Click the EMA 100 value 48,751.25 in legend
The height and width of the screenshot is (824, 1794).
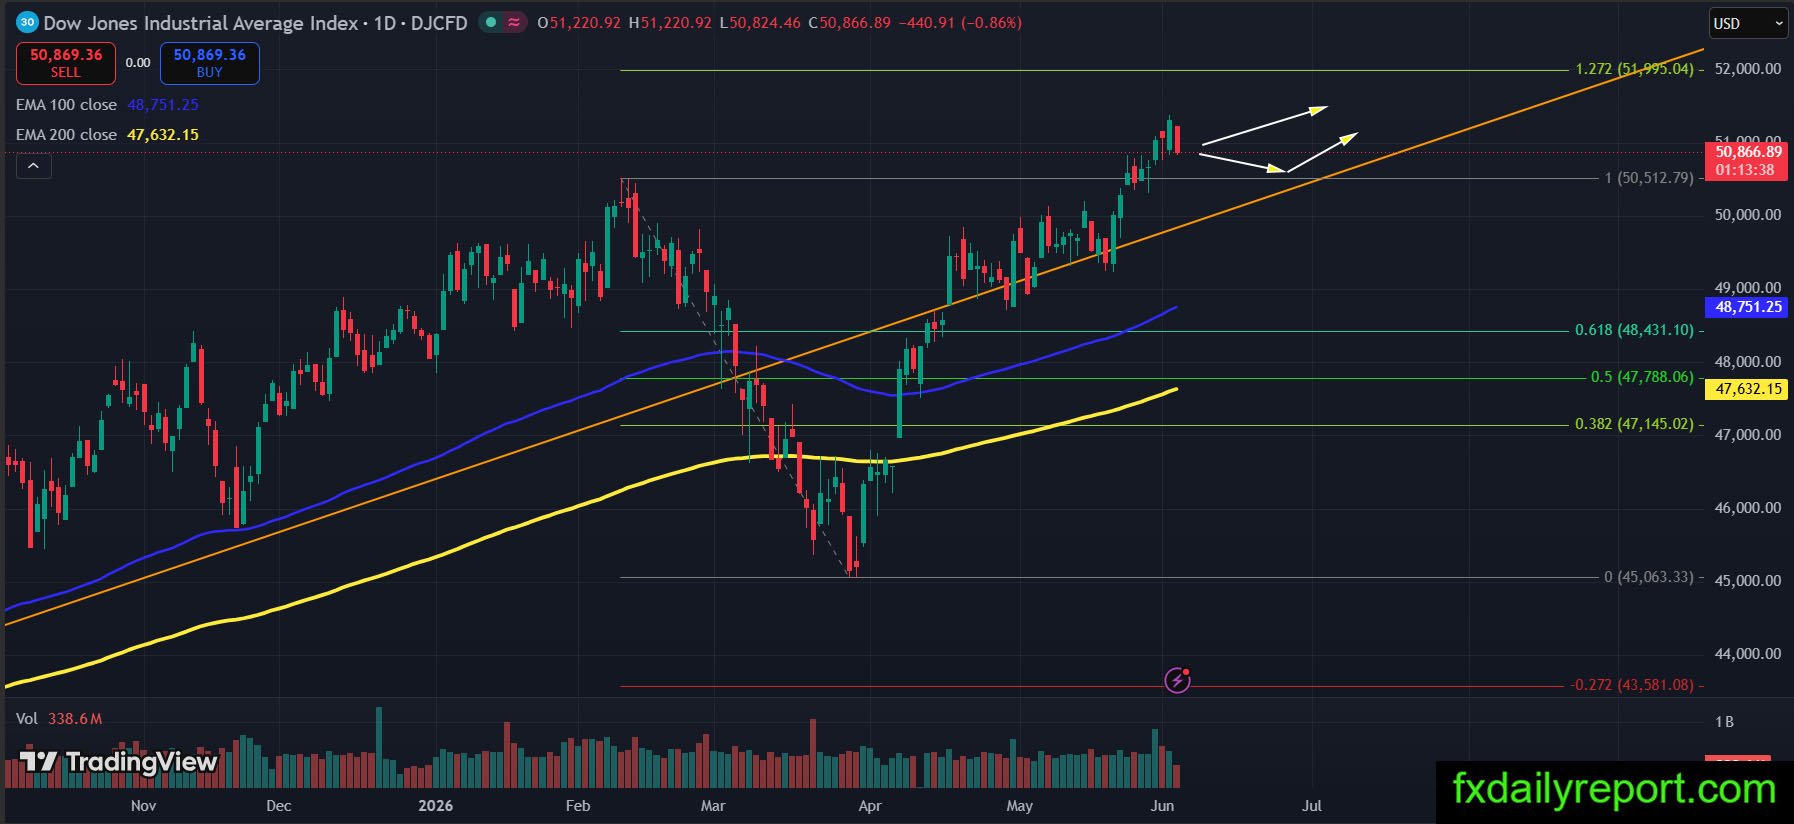tap(163, 105)
